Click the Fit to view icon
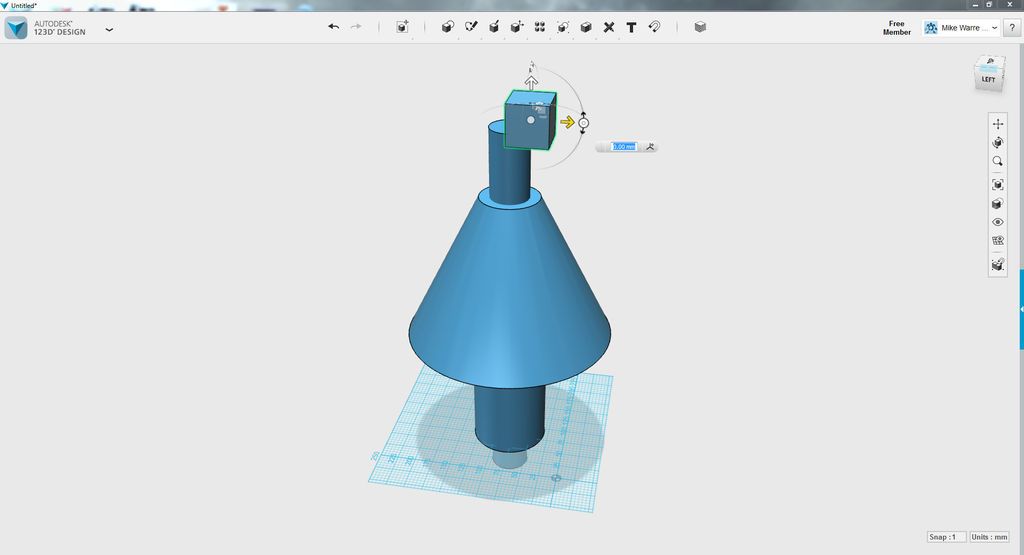Viewport: 1024px width, 555px height. pyautogui.click(x=997, y=185)
